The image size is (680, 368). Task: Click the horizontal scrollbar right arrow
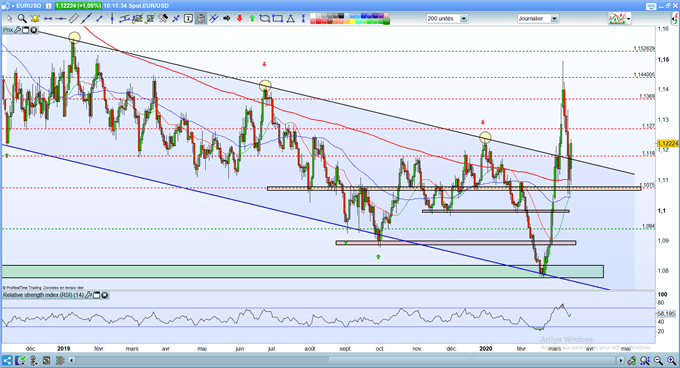click(621, 361)
